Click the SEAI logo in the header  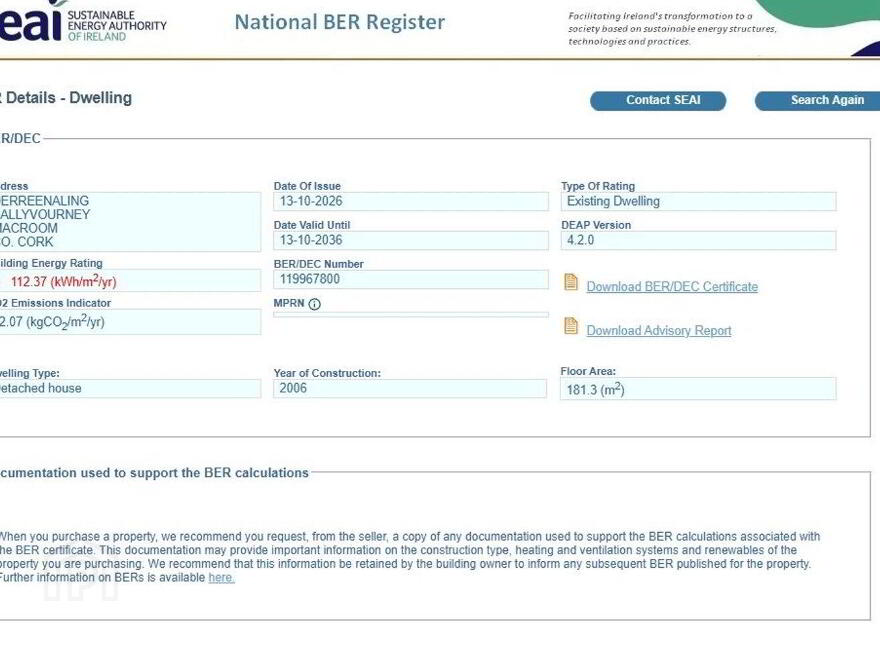pos(83,24)
